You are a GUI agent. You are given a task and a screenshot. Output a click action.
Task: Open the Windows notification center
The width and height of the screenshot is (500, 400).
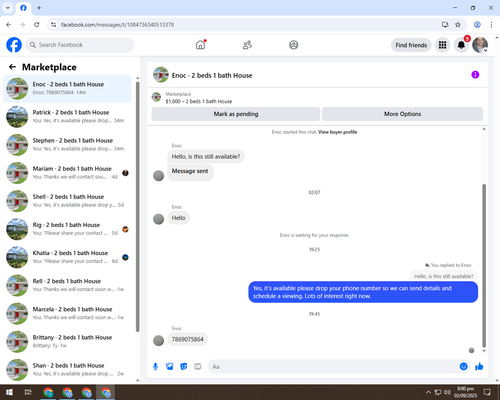487,392
